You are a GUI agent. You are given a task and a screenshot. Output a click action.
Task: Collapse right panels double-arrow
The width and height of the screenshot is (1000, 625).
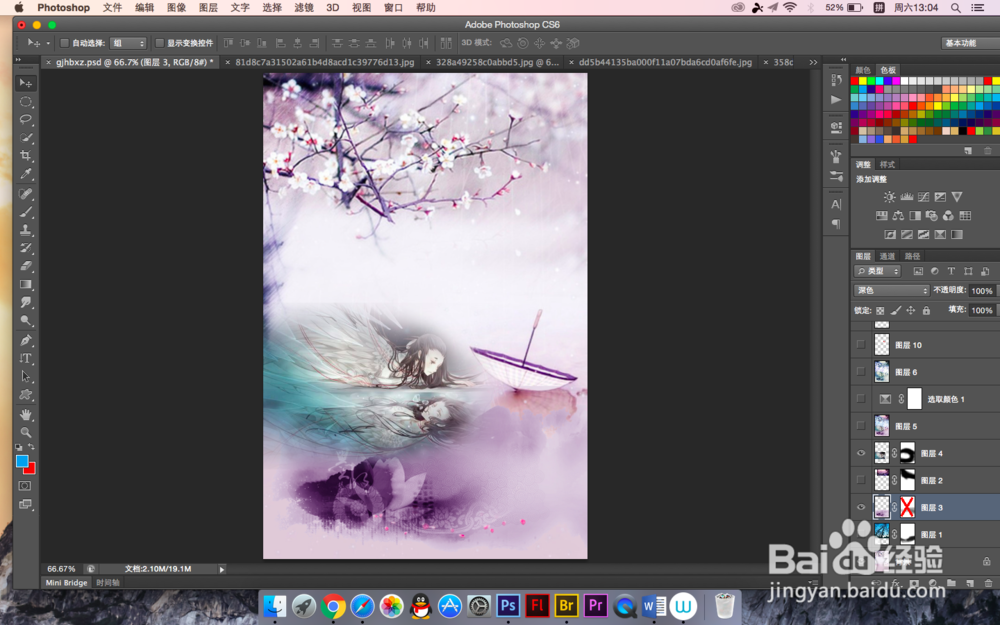tap(843, 59)
